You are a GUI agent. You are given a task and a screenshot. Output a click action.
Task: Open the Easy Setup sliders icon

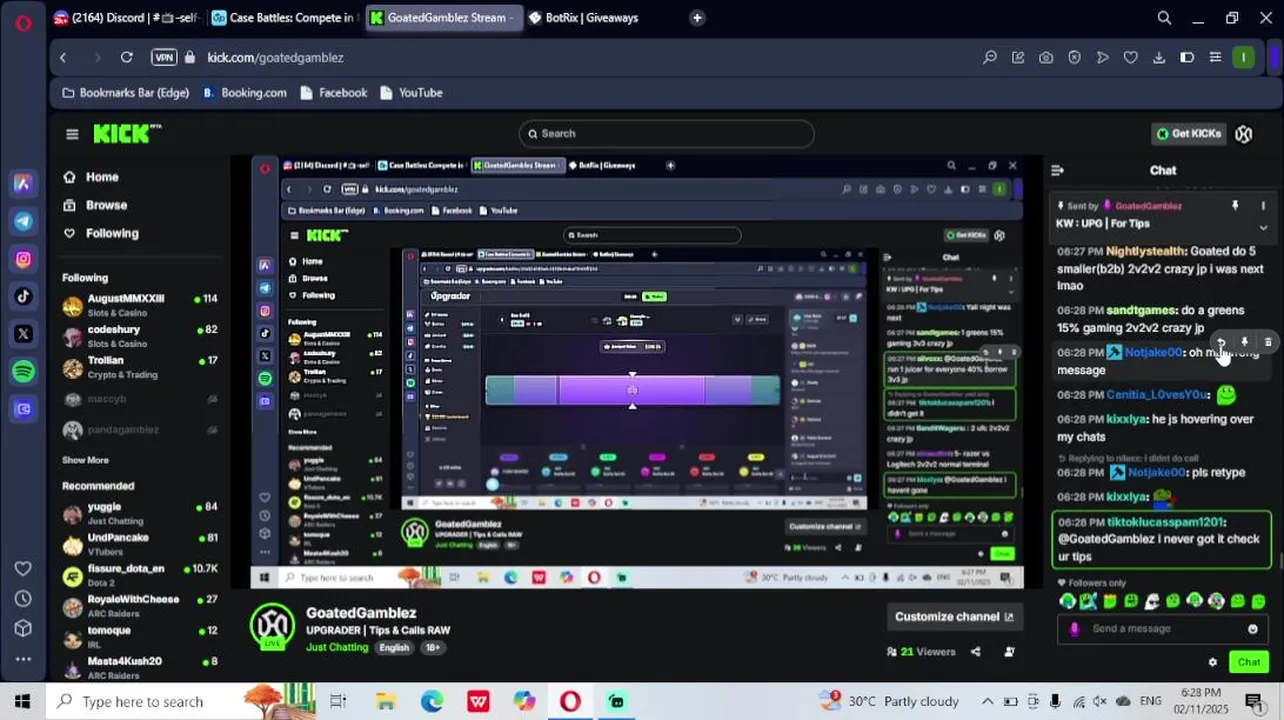tap(1215, 58)
